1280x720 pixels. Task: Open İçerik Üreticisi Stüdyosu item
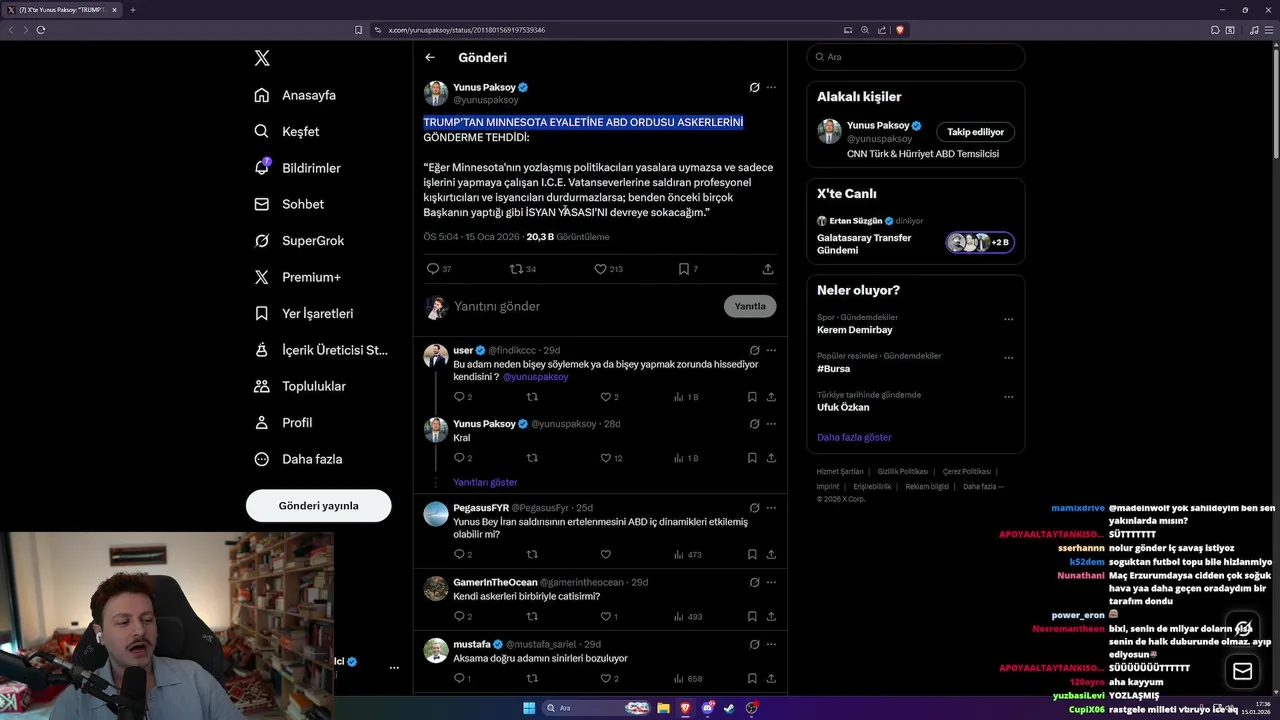(x=320, y=350)
